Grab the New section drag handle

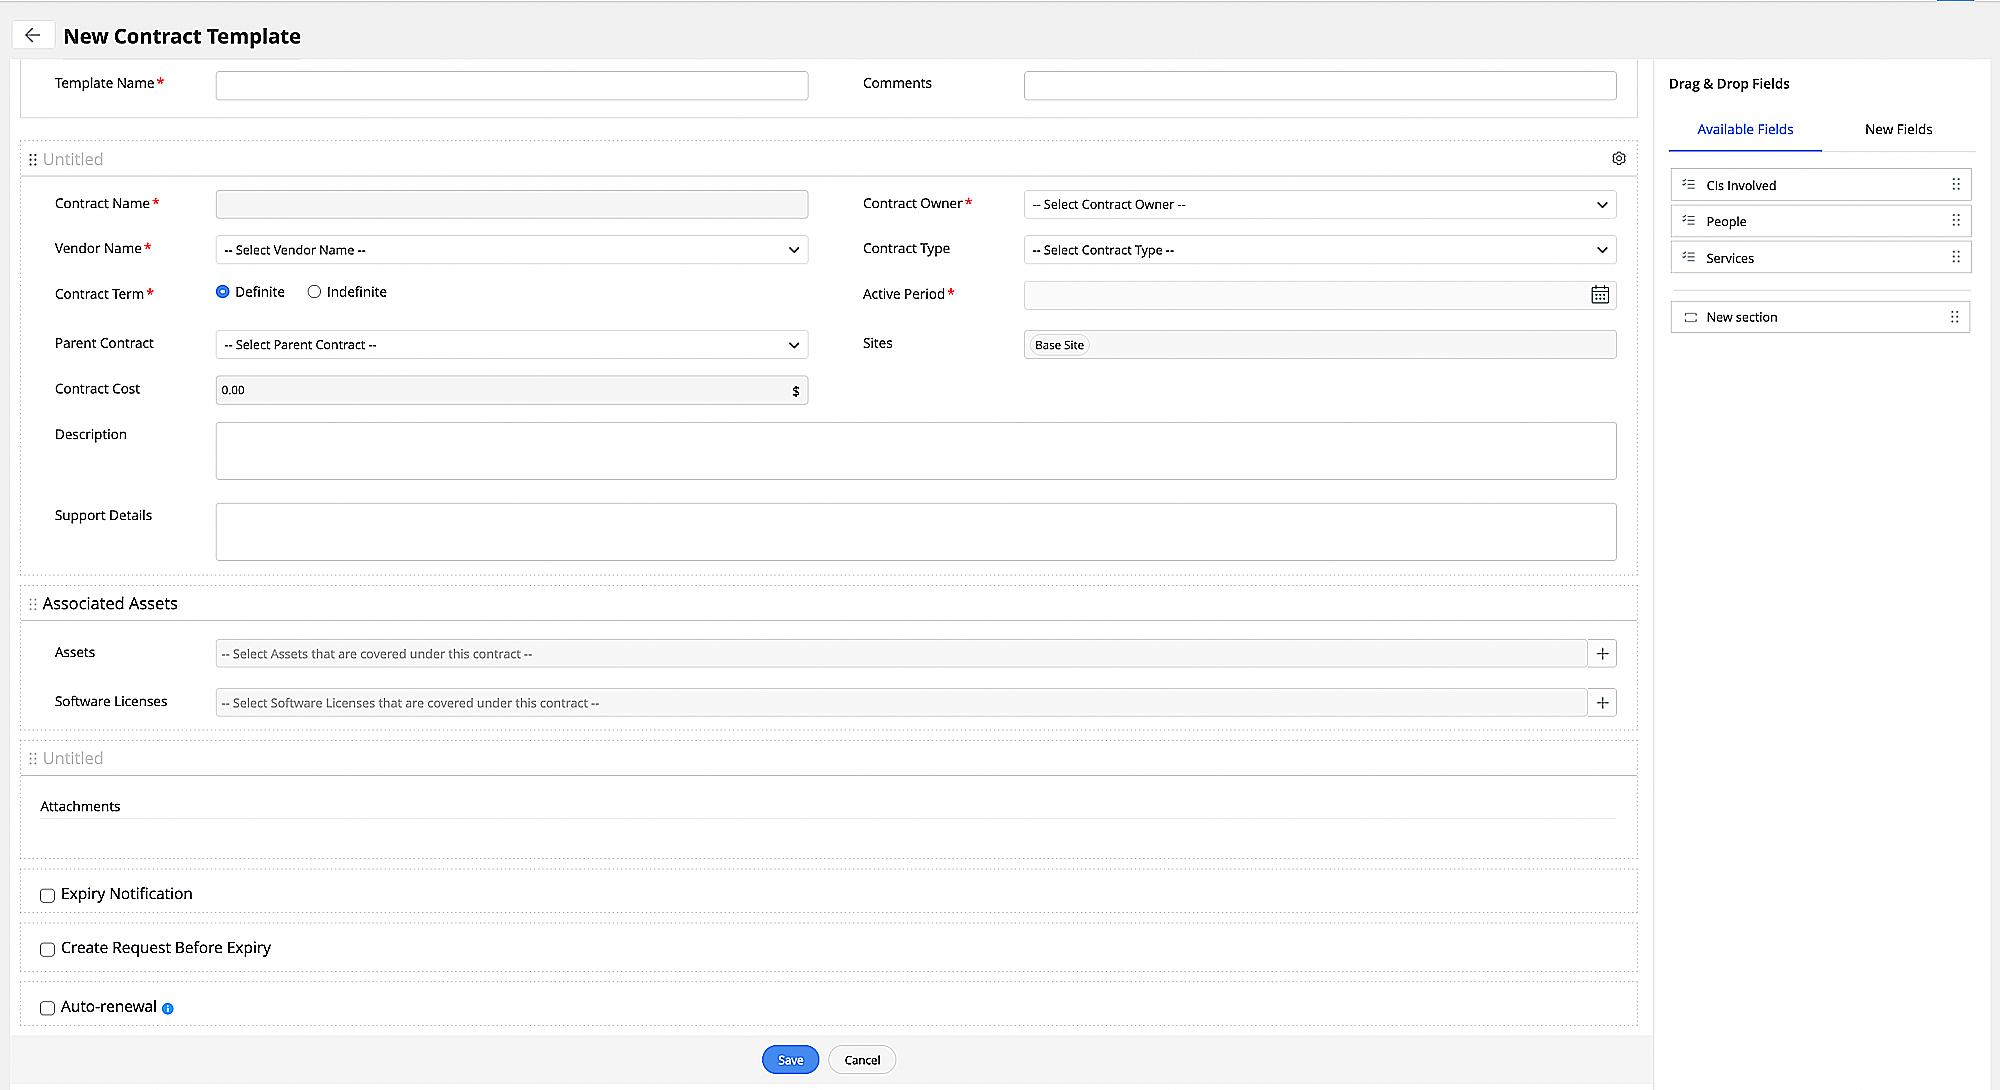point(1954,317)
